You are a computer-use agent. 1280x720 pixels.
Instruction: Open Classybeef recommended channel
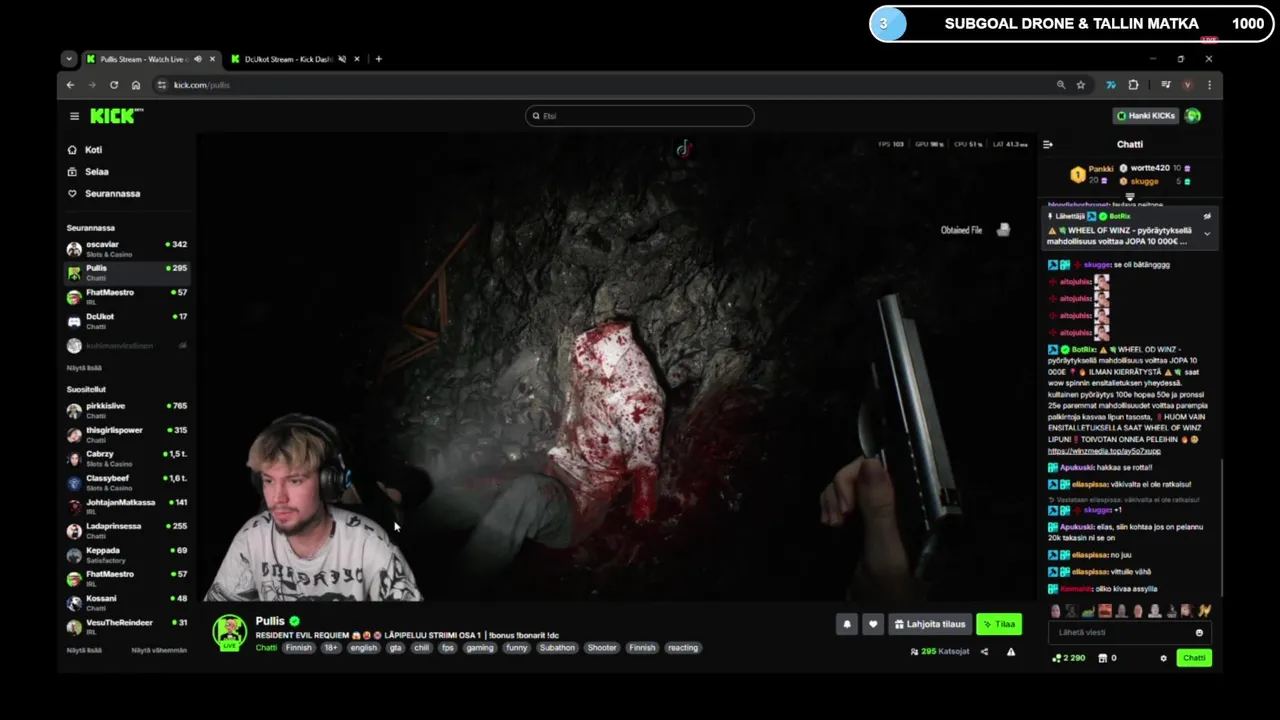point(127,483)
